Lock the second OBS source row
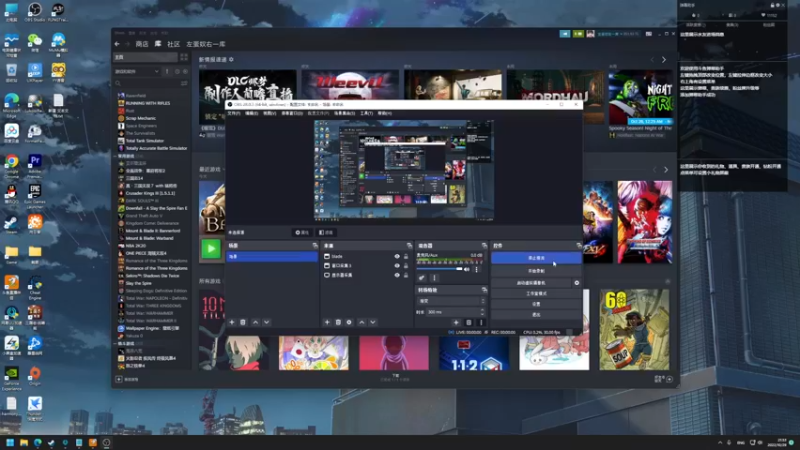The image size is (800, 450). (x=406, y=266)
